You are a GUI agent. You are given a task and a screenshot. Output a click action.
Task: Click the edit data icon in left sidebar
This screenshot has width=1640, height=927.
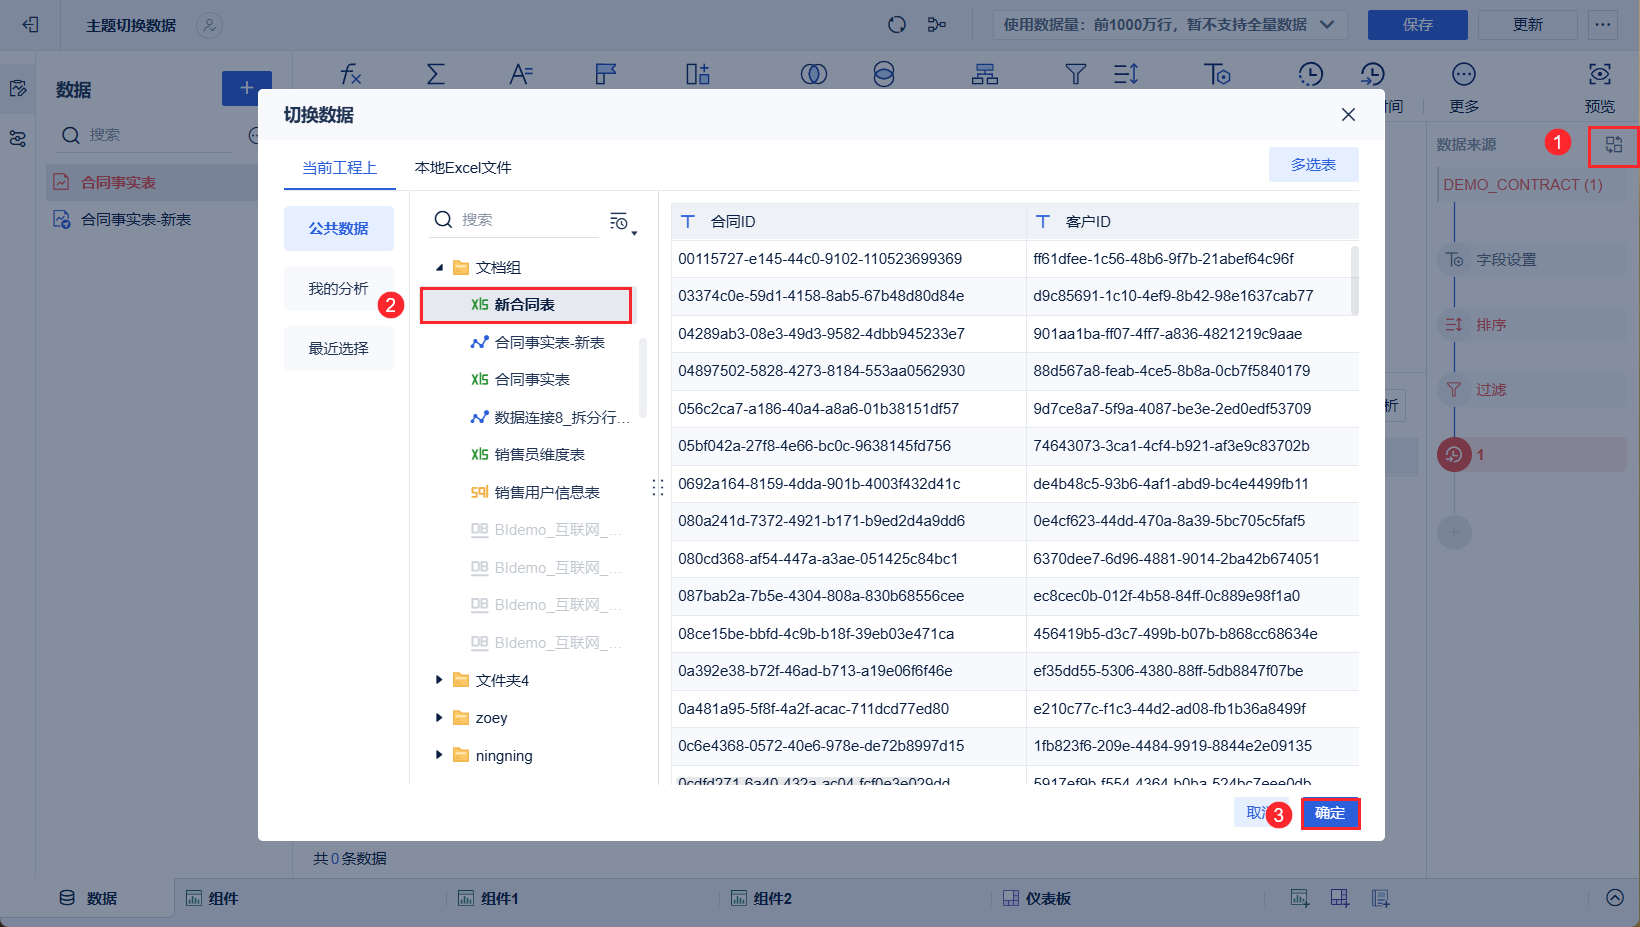(x=18, y=89)
